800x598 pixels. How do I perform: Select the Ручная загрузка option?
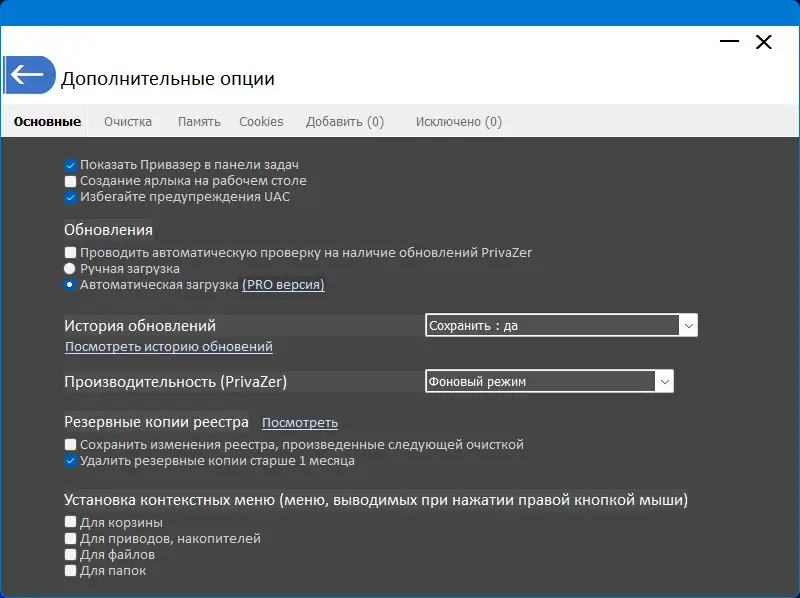69,268
